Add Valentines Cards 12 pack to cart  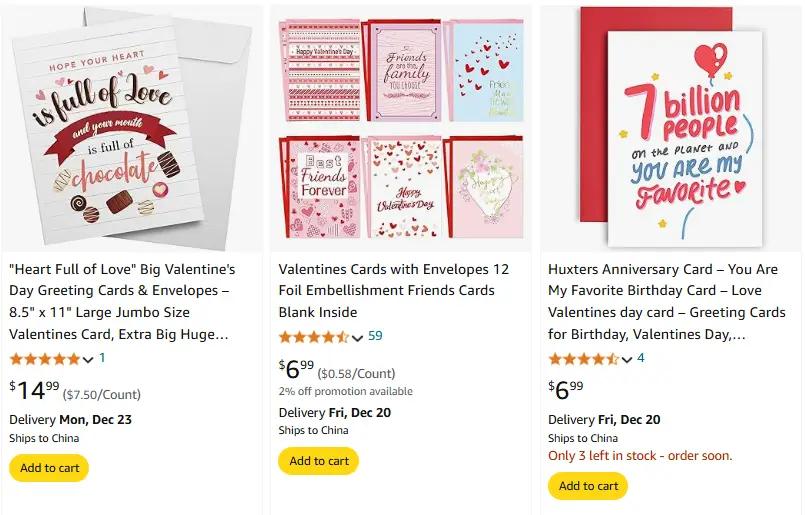coord(318,461)
